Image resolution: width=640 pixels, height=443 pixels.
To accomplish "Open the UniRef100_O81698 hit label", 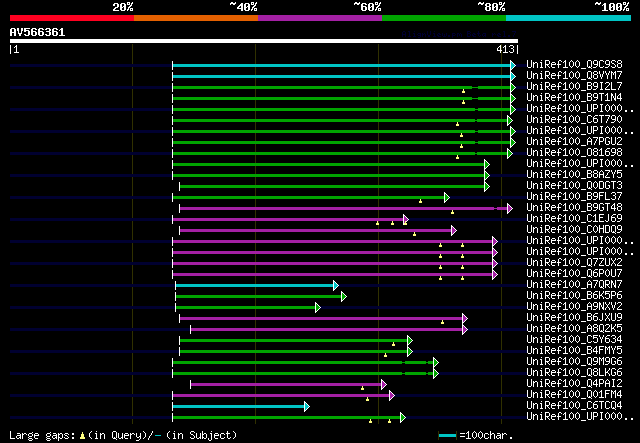I will pos(574,153).
